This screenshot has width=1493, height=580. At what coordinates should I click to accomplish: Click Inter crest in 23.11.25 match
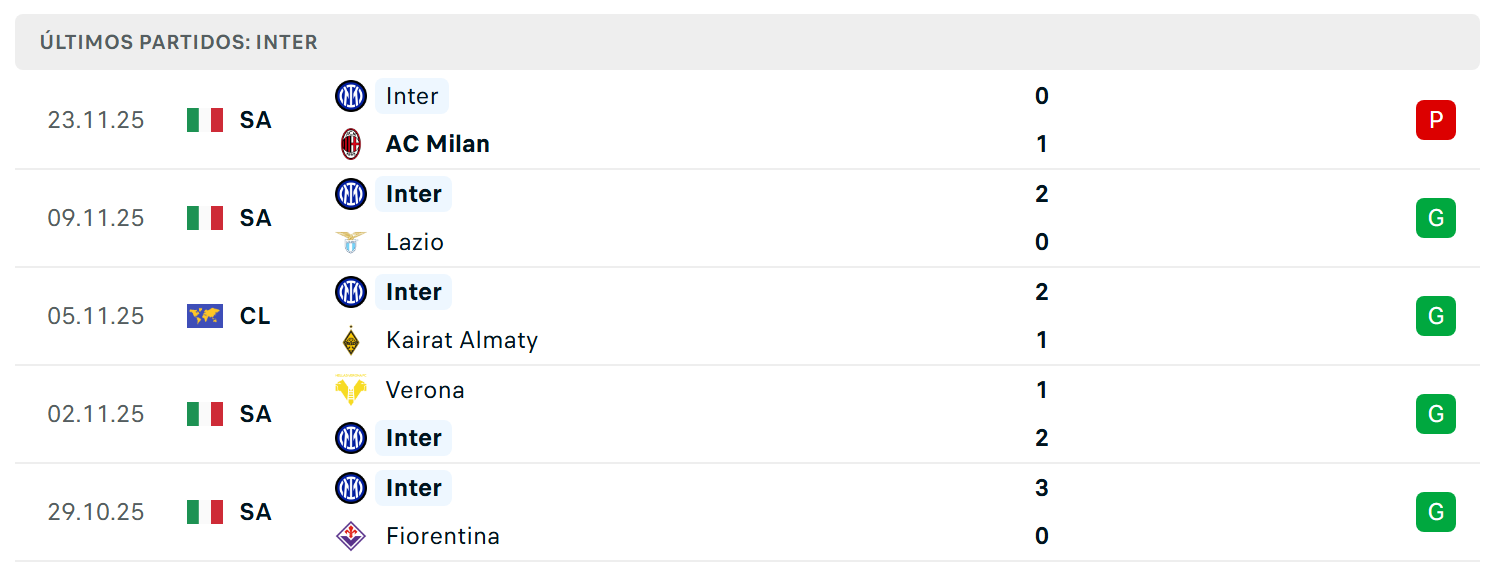click(351, 96)
